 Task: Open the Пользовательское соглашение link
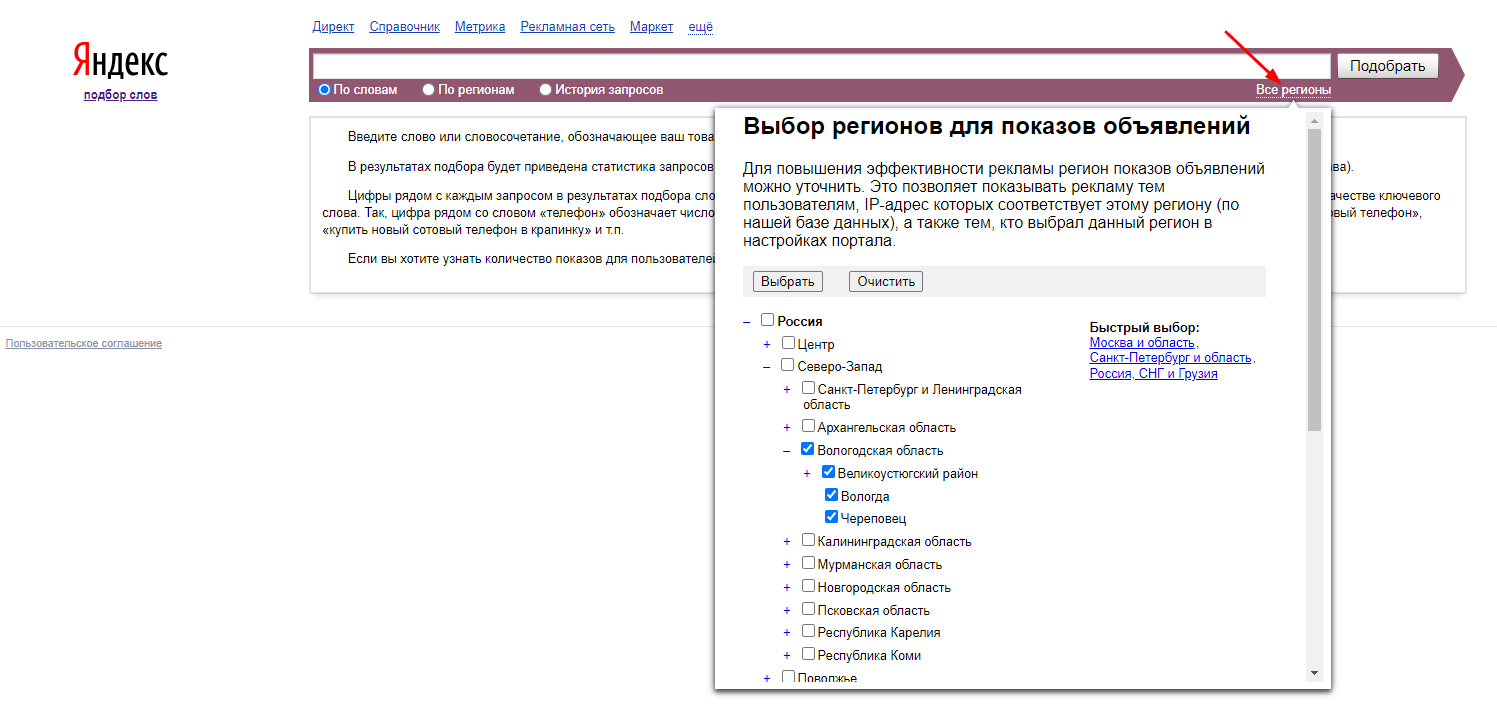coord(84,344)
